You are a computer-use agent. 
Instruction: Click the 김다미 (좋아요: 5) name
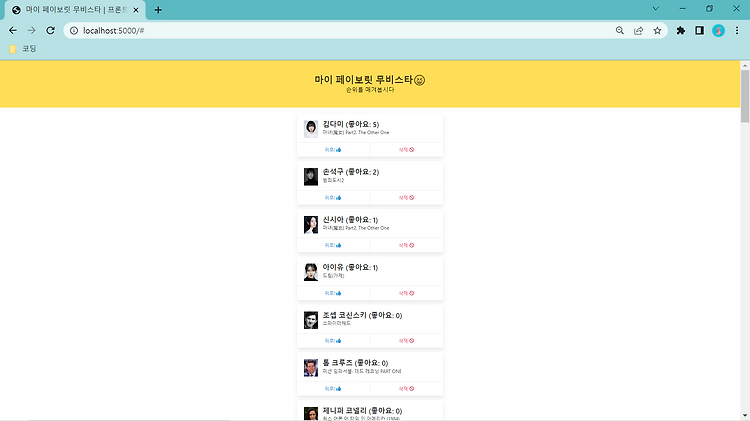pyautogui.click(x=351, y=124)
